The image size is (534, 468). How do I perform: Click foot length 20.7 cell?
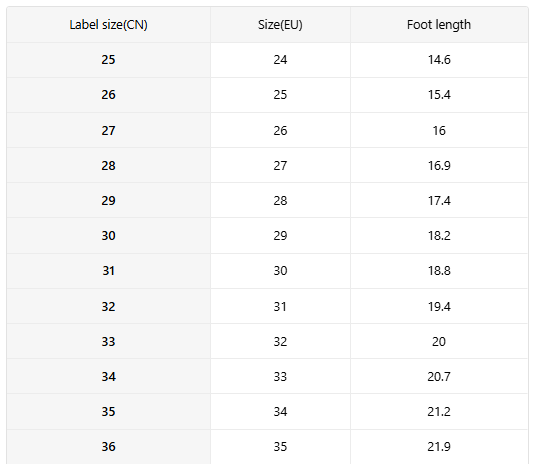point(439,376)
